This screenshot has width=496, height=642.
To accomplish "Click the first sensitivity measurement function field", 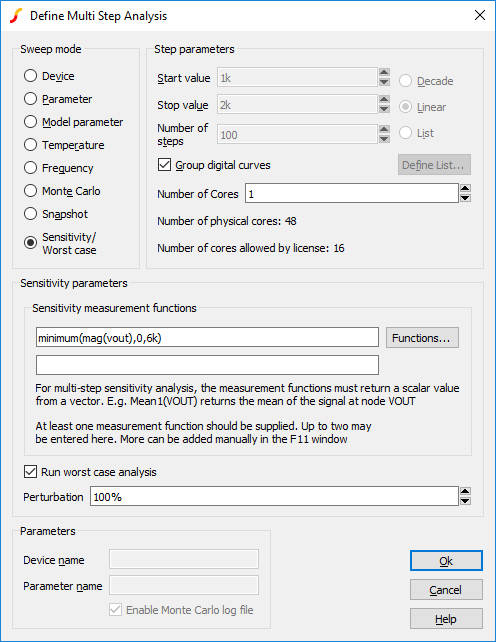I will pos(207,337).
